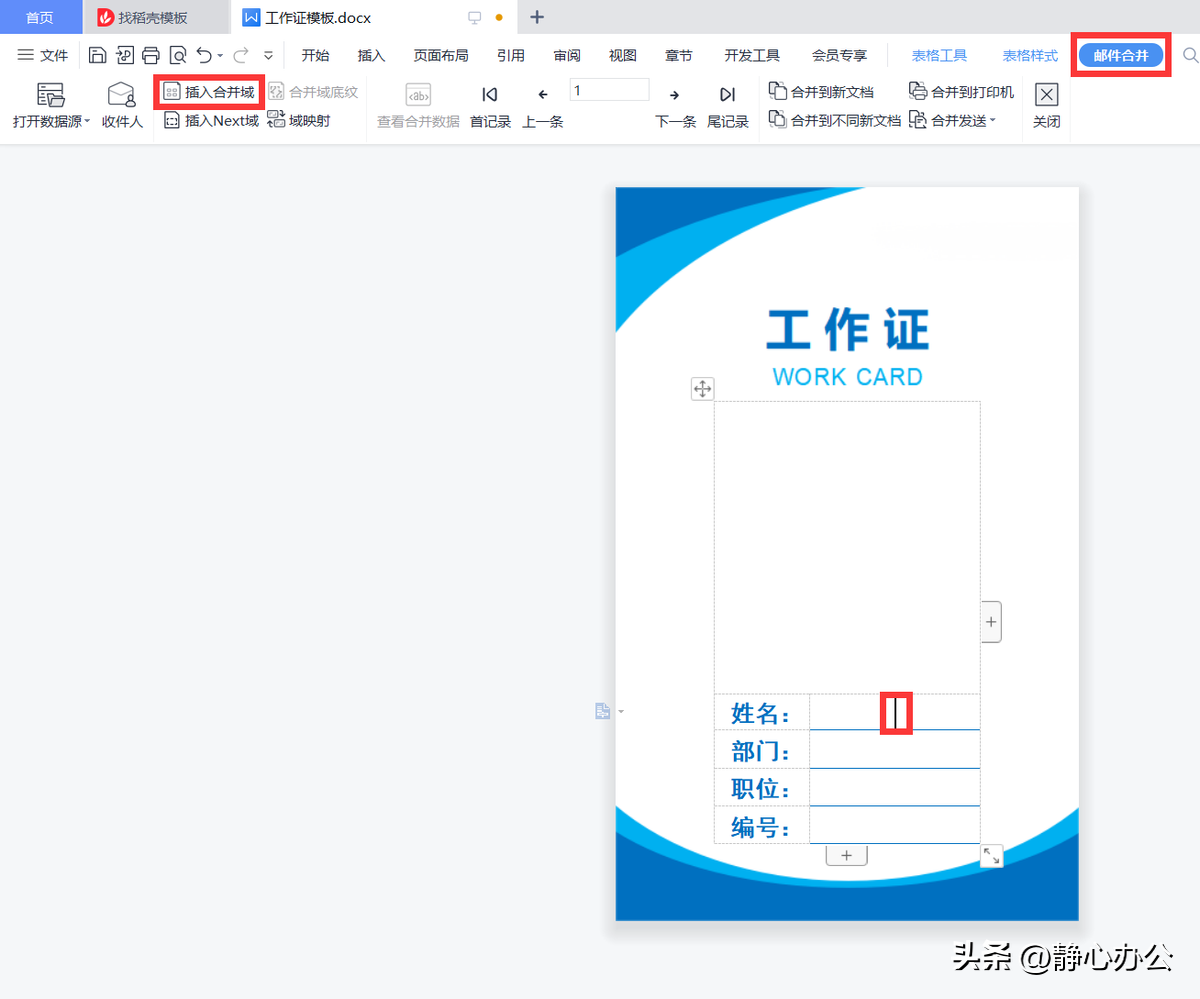Click the 编号： label cell
The image size is (1200, 999).
[x=762, y=825]
